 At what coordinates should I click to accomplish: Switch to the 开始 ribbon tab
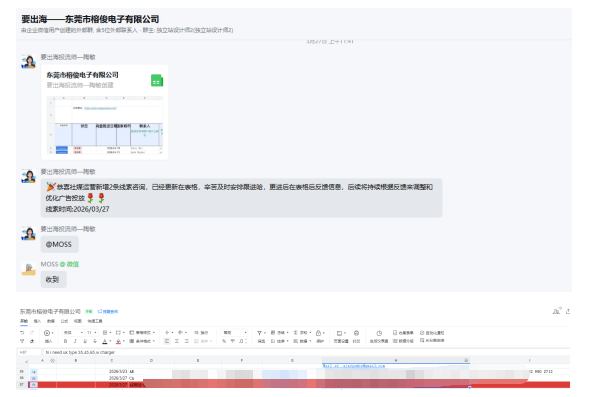pos(24,321)
